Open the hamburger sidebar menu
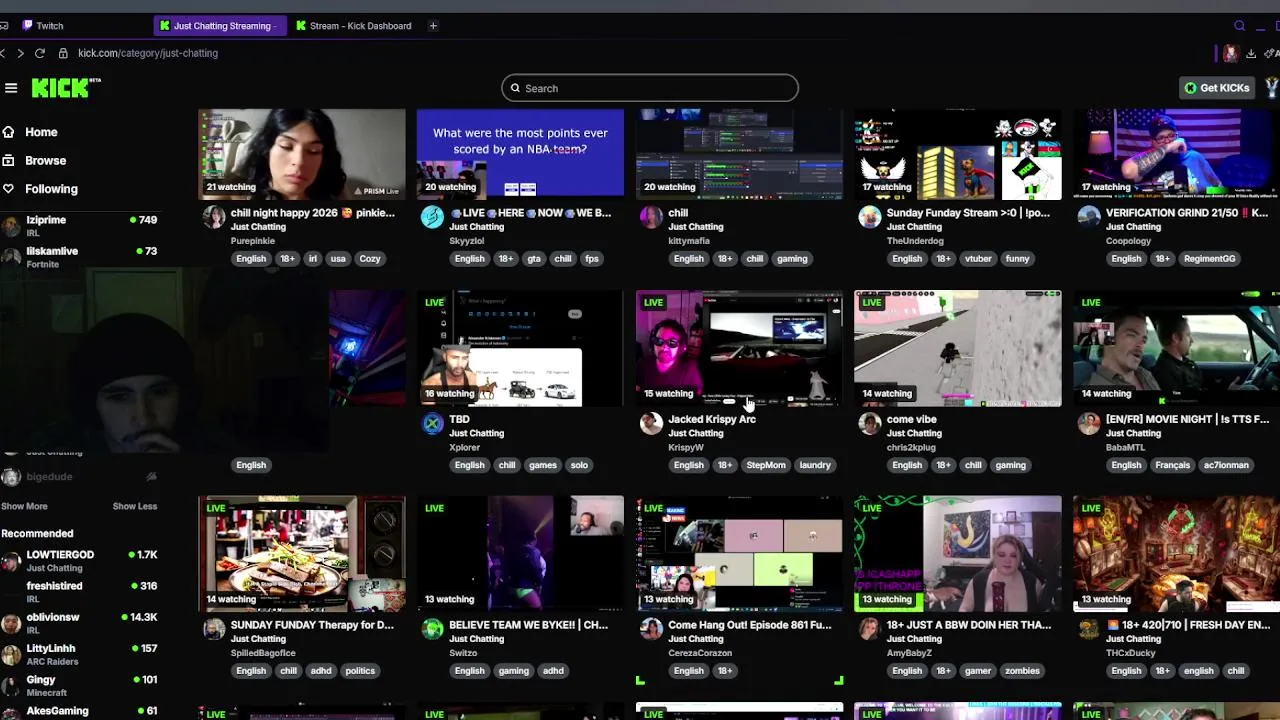Viewport: 1280px width, 720px height. coord(11,88)
